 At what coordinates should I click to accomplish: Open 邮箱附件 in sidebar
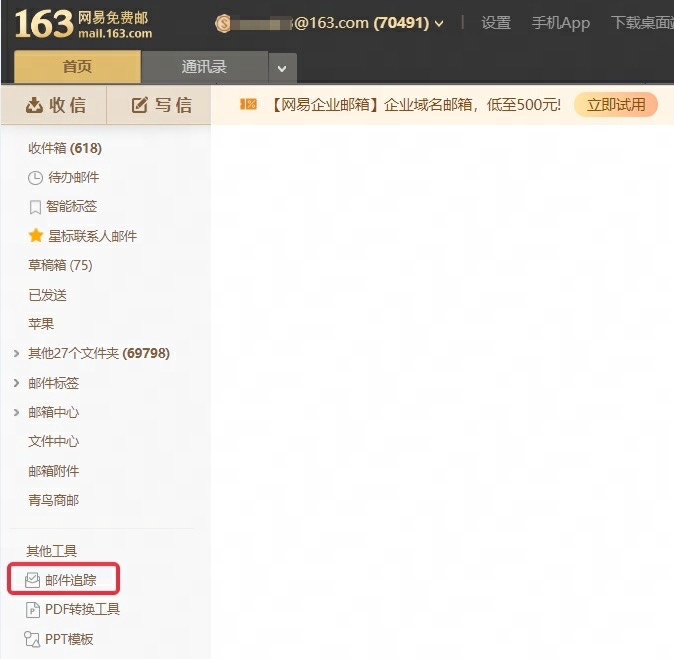pos(54,471)
